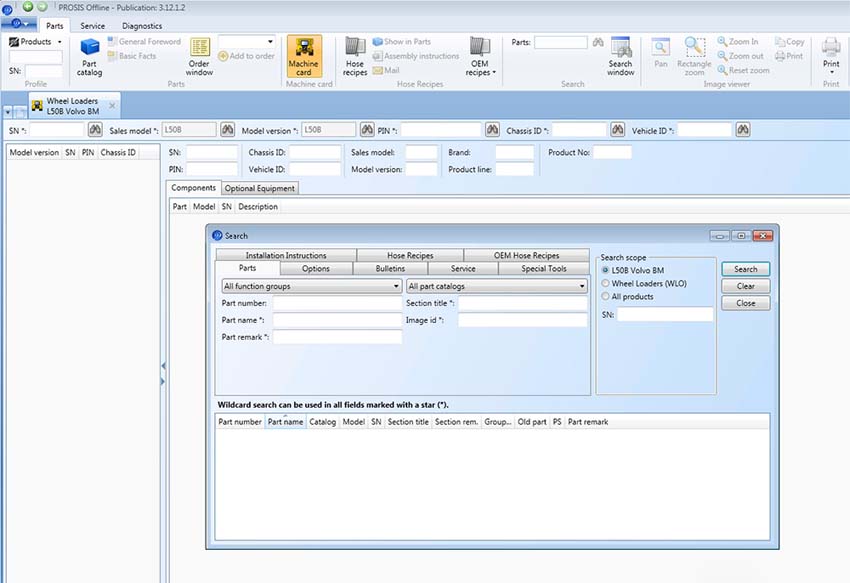850x583 pixels.
Task: Click Basic Facts in the Parts group
Action: coord(132,56)
